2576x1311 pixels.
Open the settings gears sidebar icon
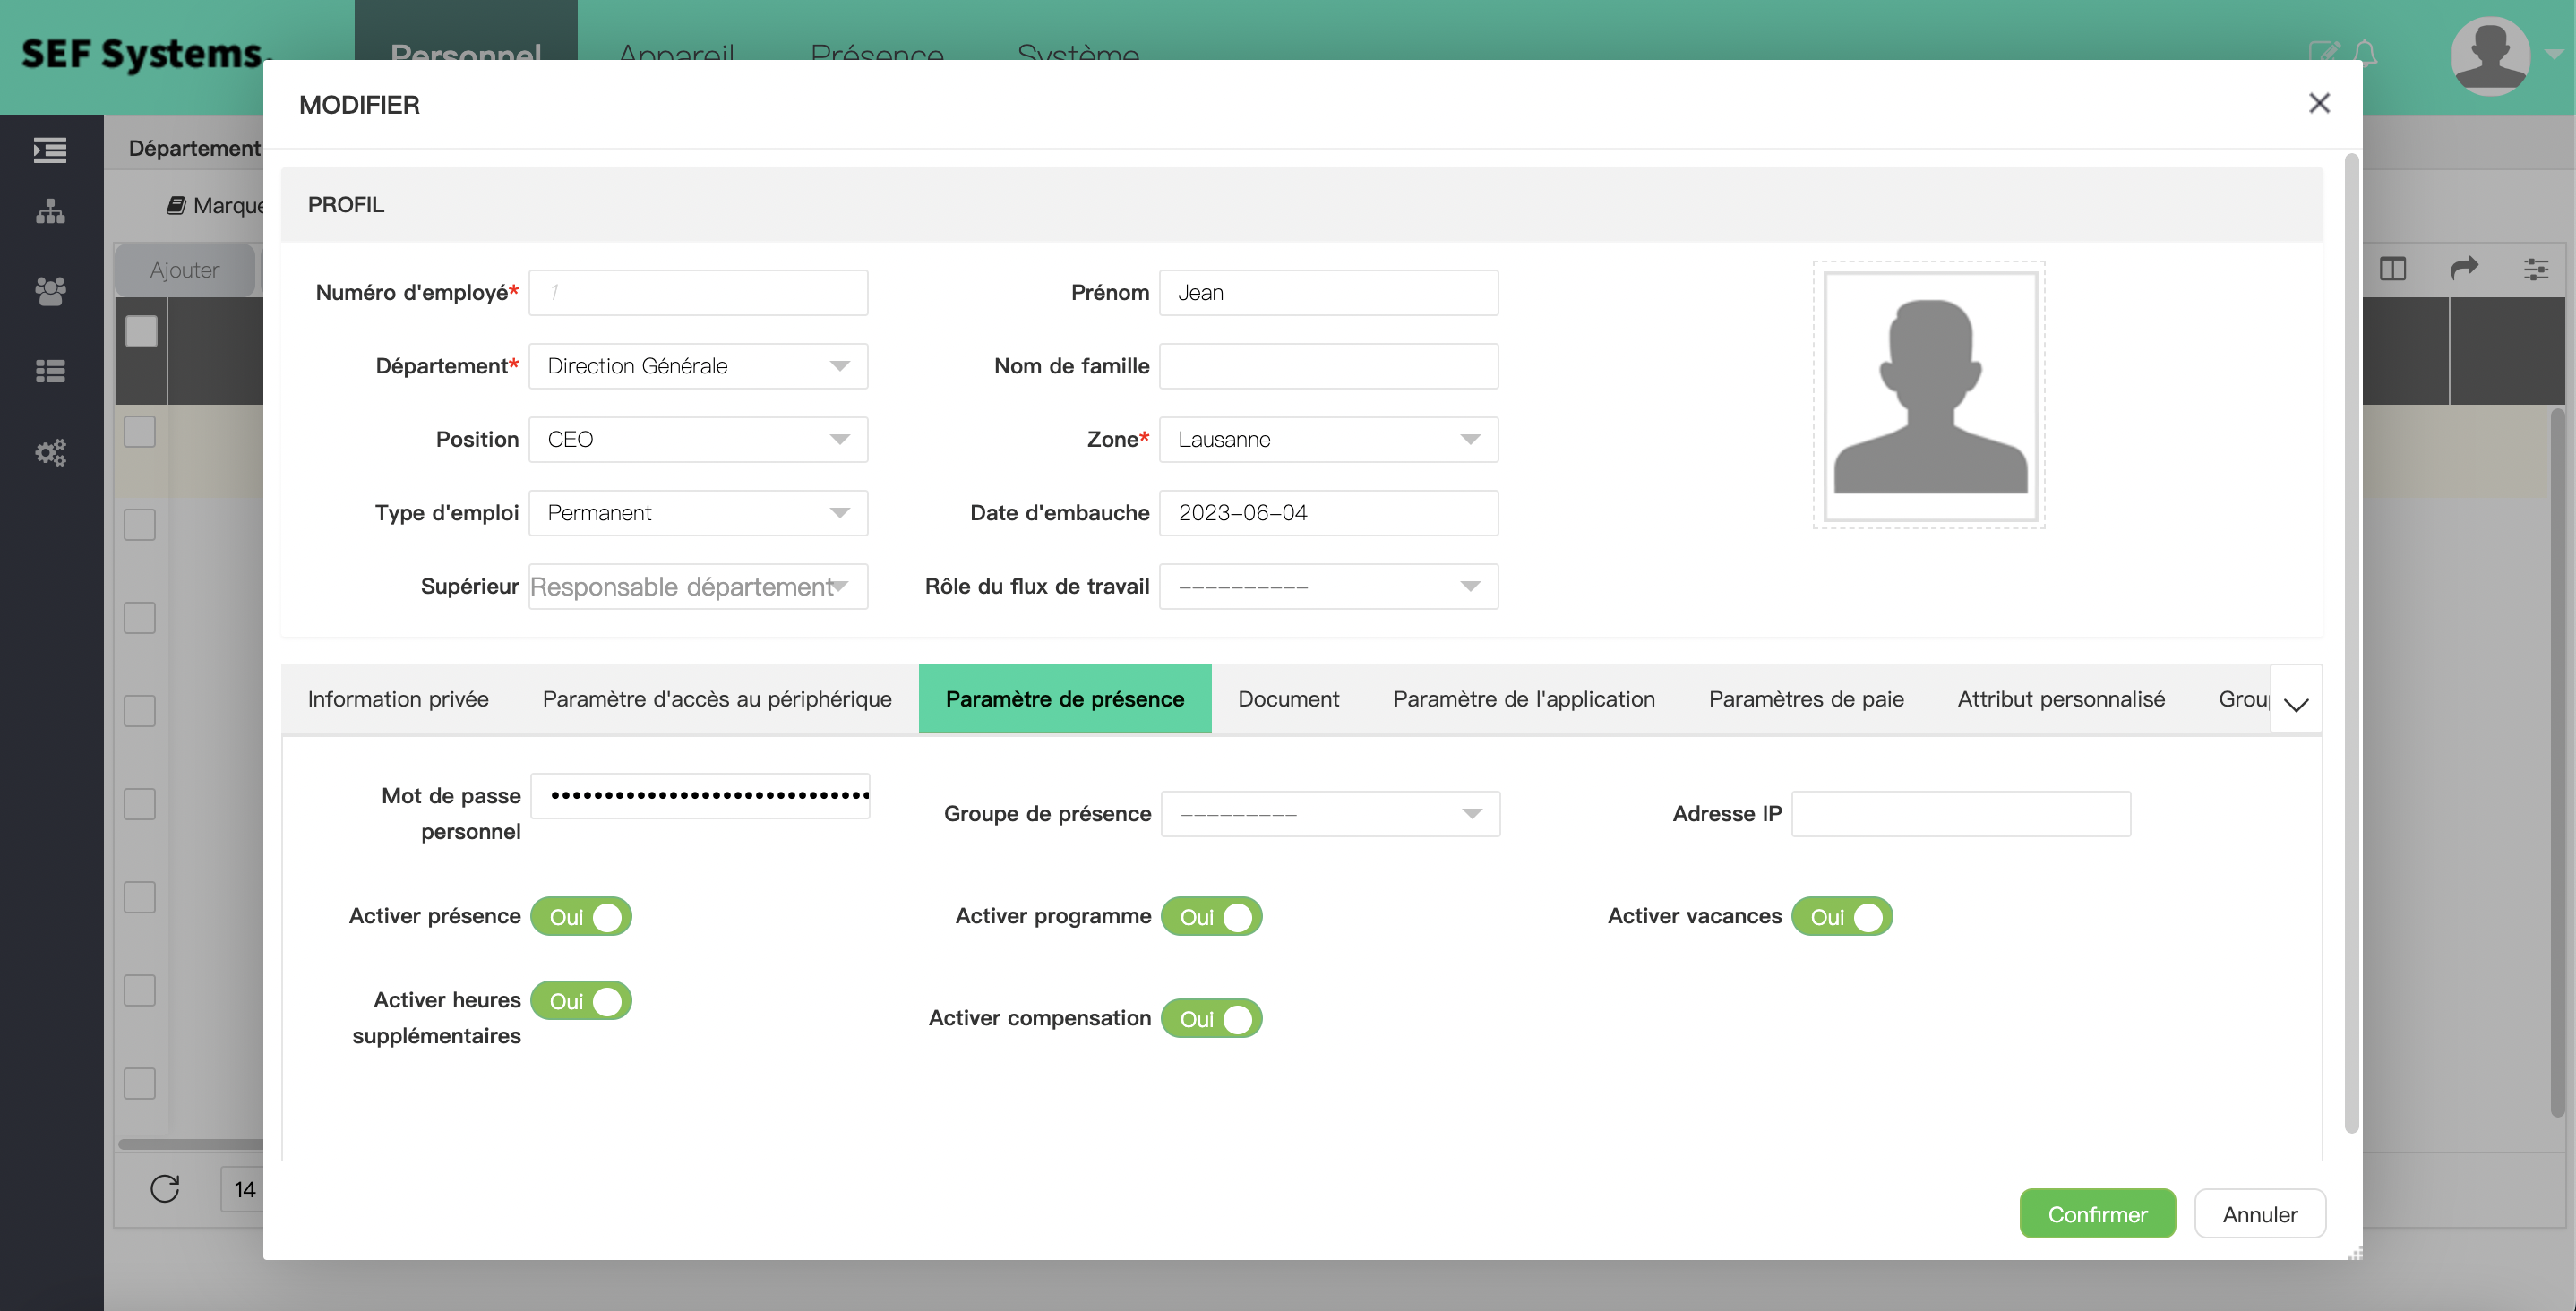[50, 452]
